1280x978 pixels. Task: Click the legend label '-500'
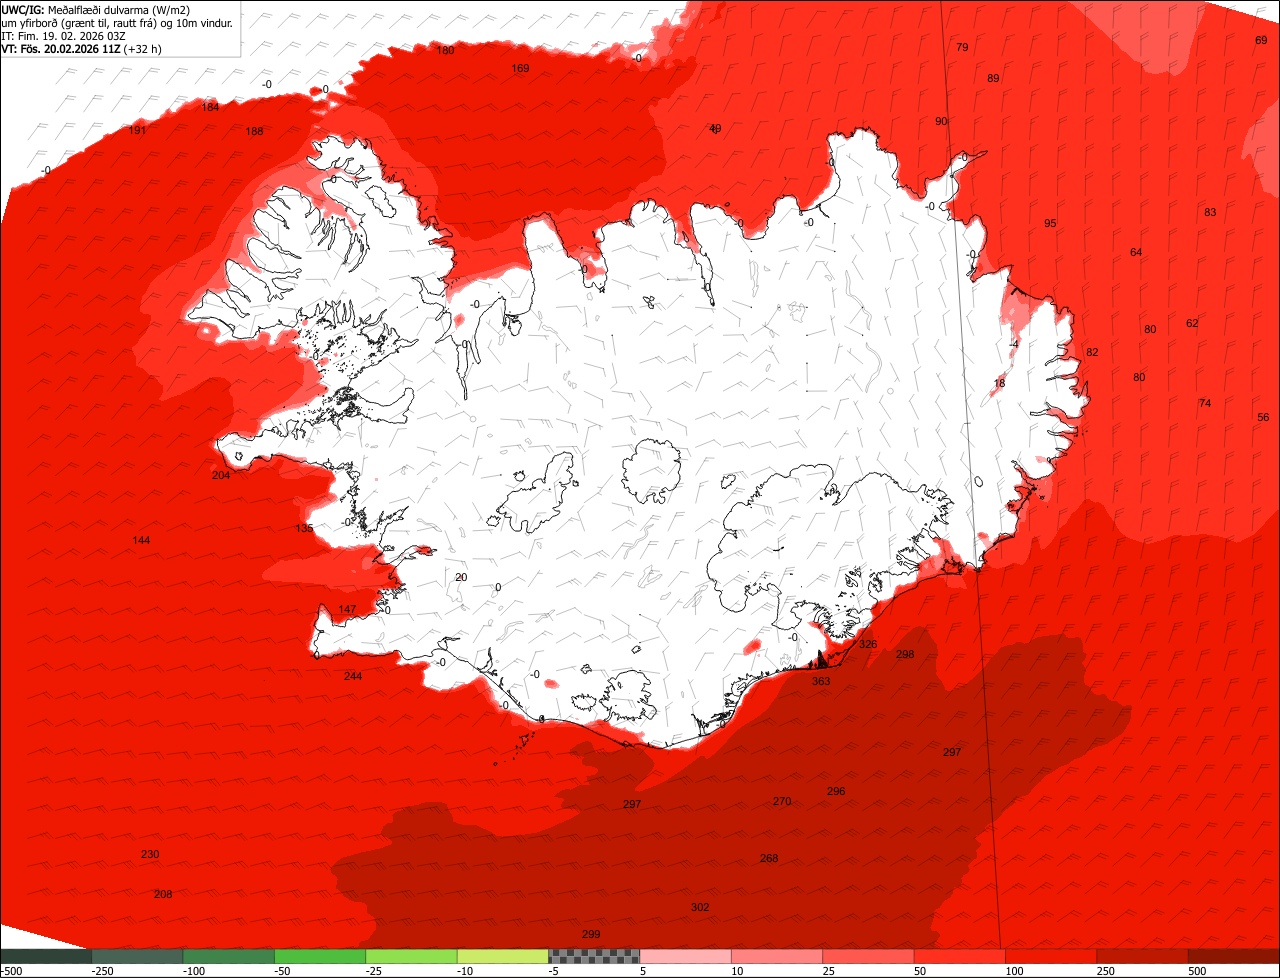click(12, 971)
